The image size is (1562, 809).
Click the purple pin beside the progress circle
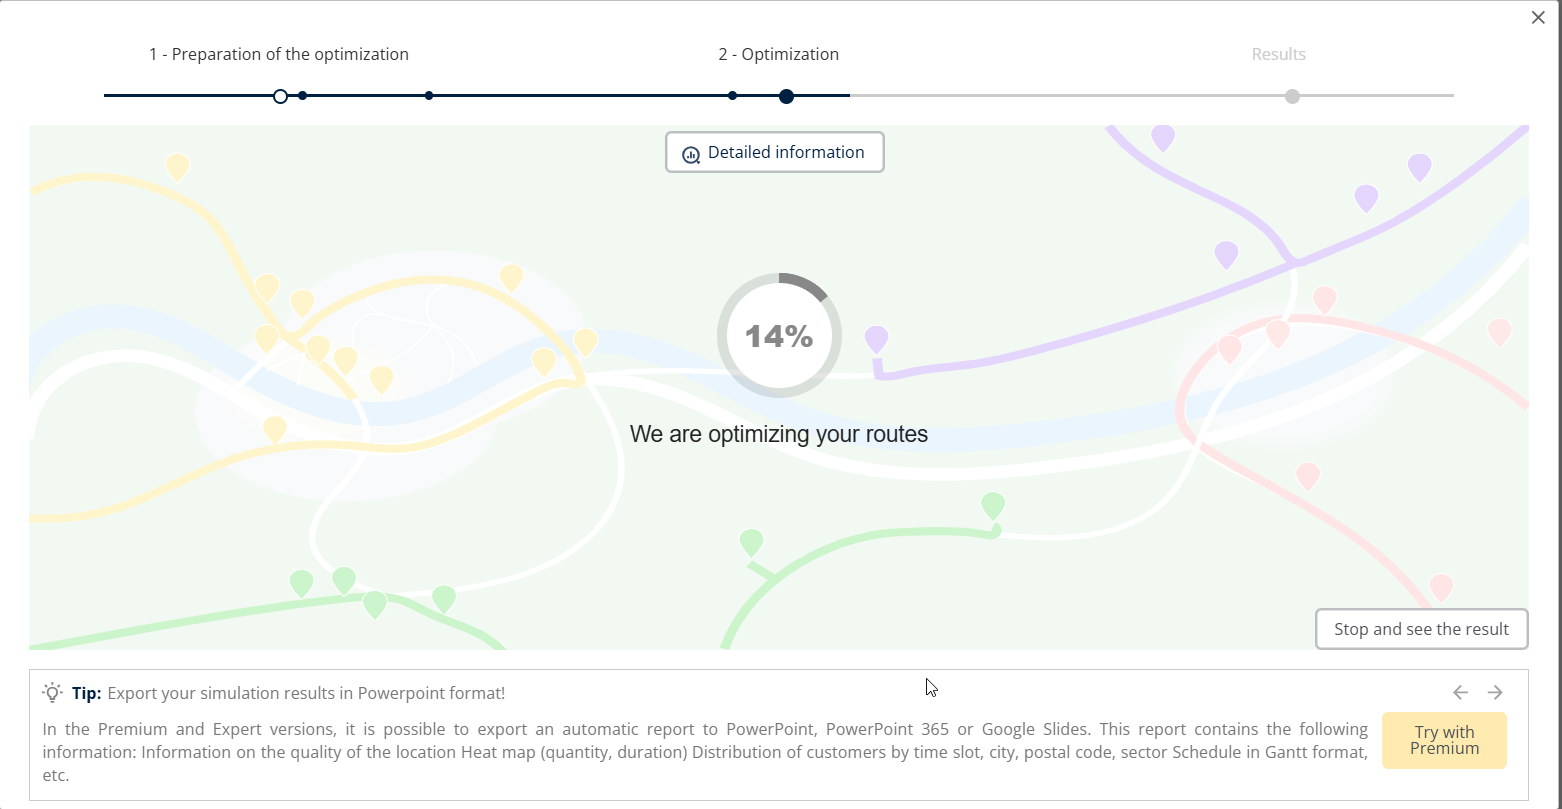click(877, 339)
